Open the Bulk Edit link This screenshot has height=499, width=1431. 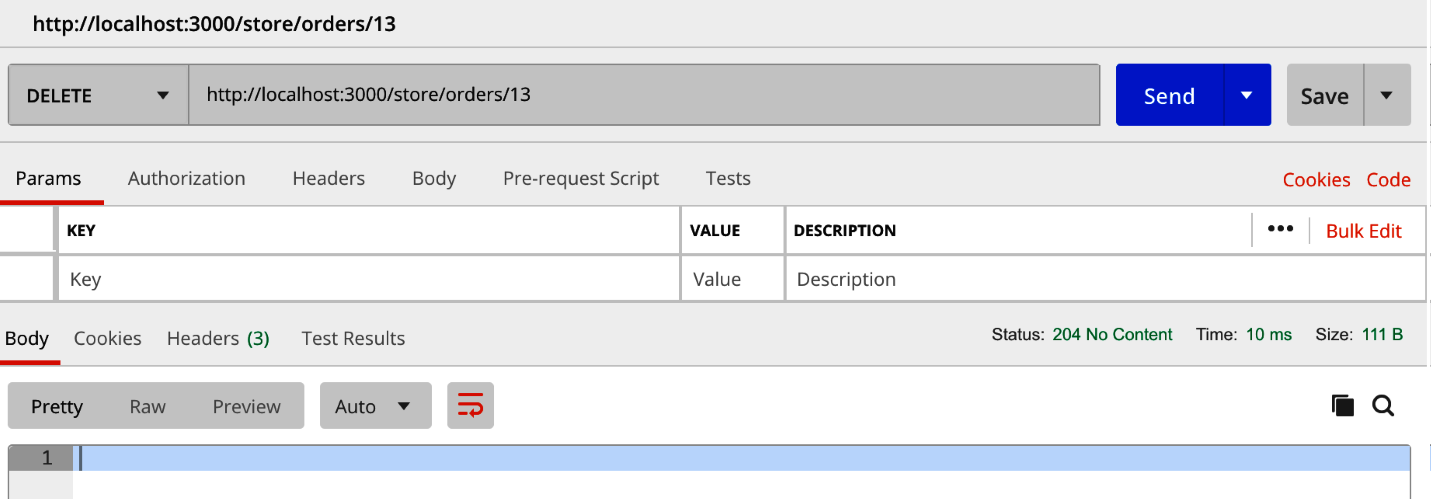(1363, 230)
